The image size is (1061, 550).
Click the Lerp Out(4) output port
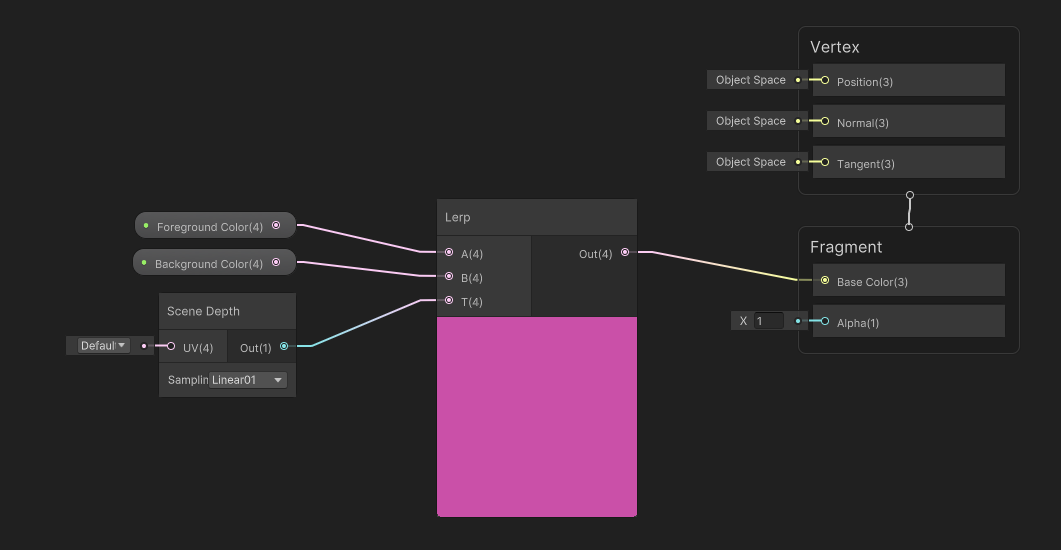625,253
